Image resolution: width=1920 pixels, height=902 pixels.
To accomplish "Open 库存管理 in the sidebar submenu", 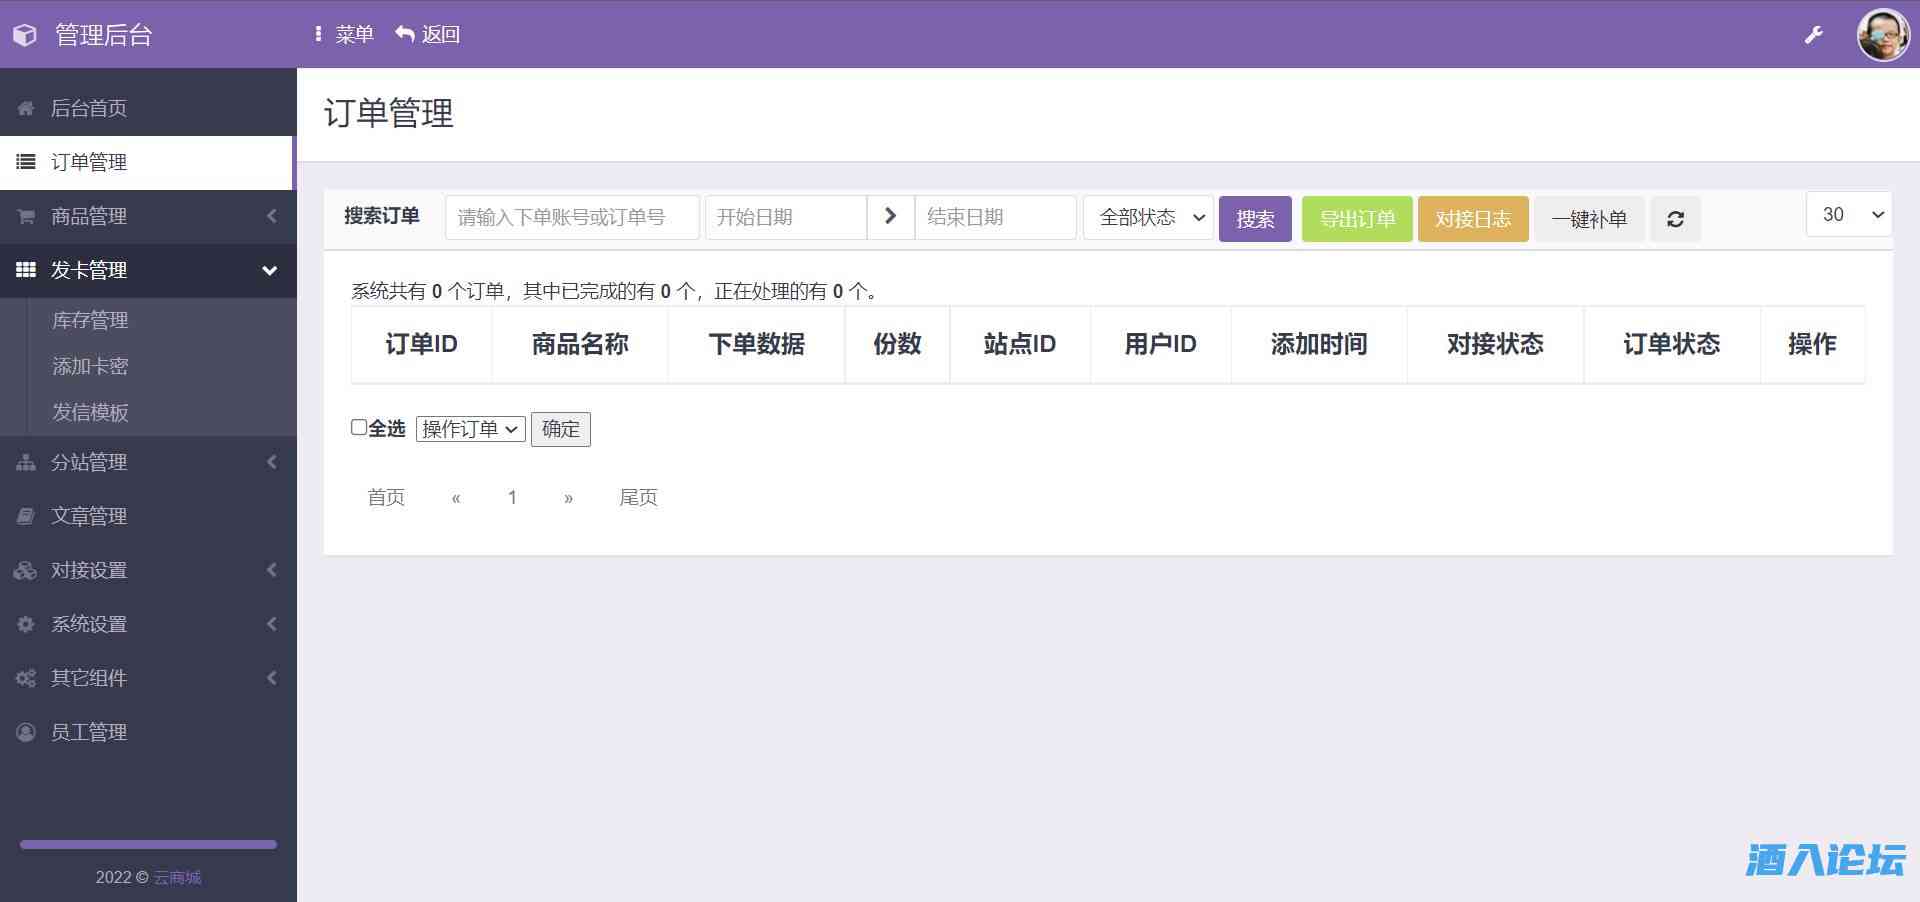I will coord(90,320).
